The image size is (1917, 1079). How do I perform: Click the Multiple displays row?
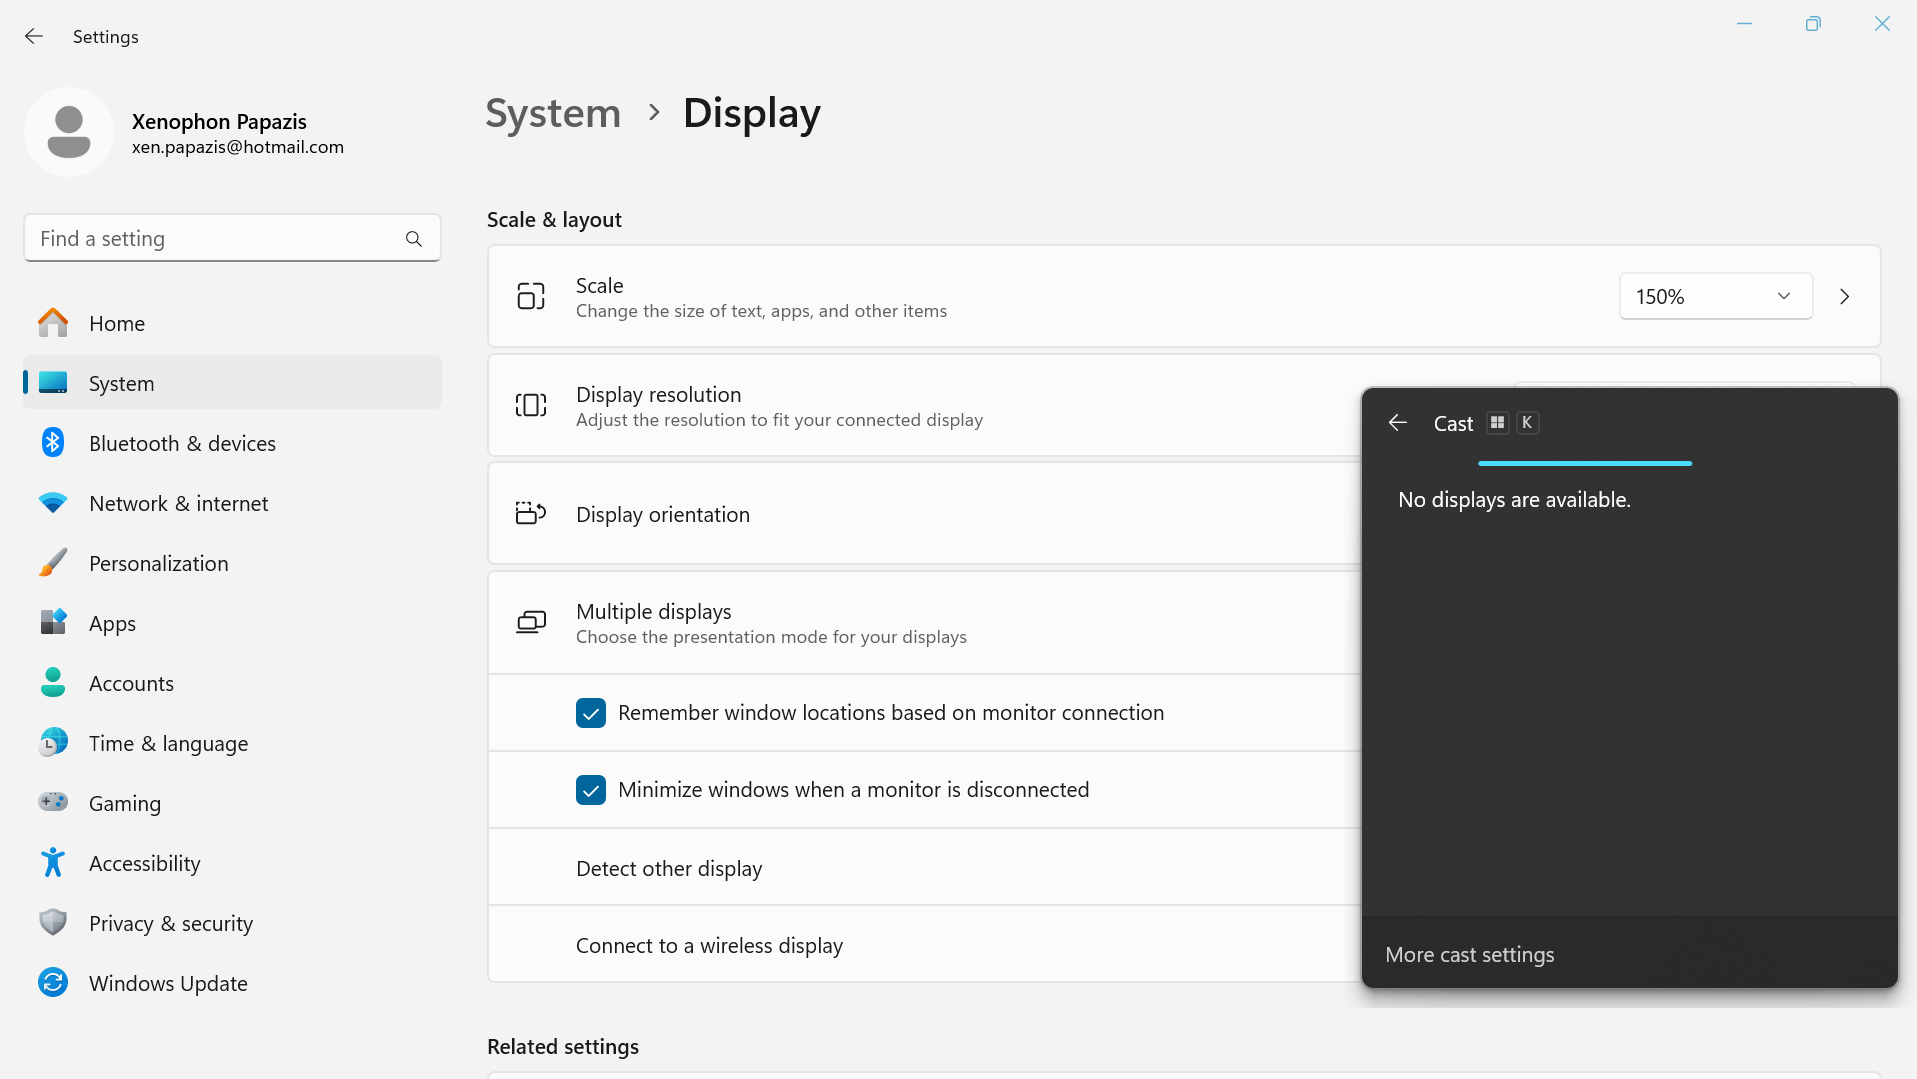(x=925, y=623)
